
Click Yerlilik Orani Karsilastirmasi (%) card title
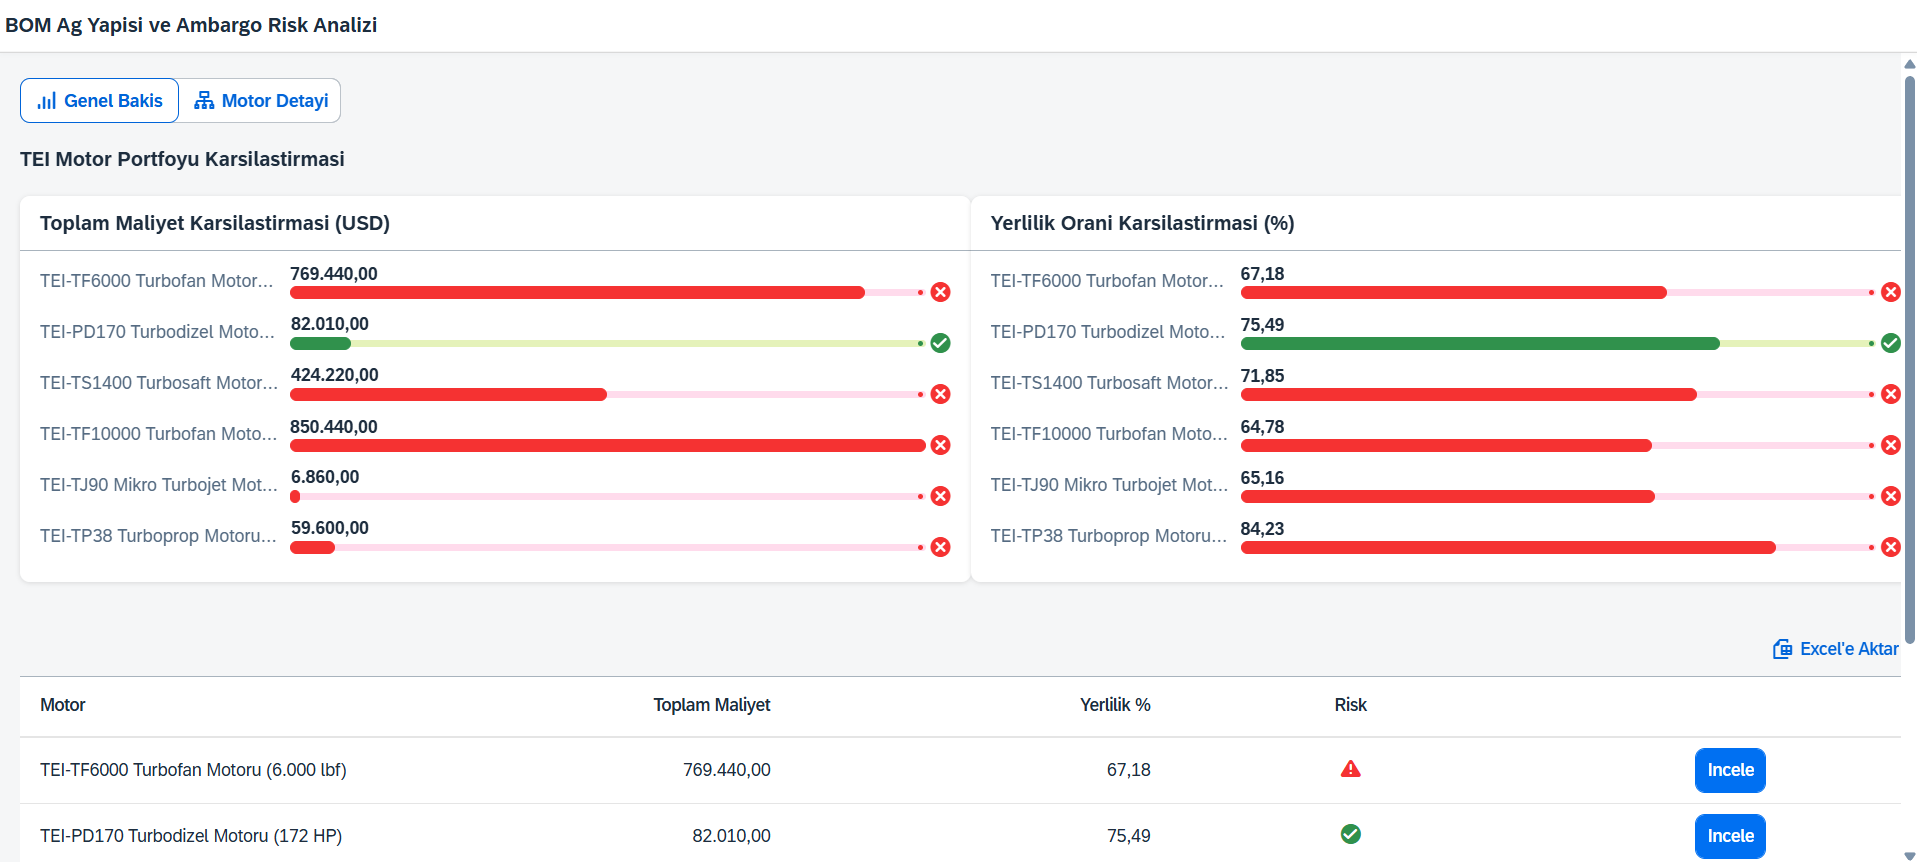click(1142, 223)
